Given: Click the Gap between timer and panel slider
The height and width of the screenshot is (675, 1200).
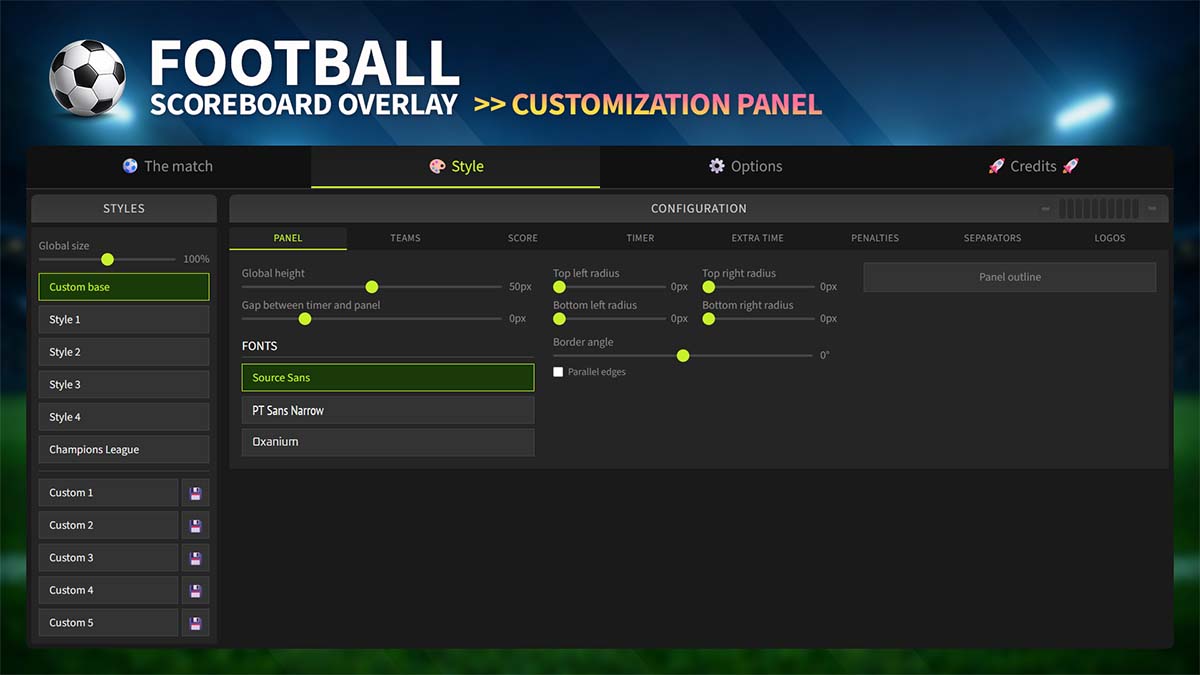Looking at the screenshot, I should pos(305,319).
